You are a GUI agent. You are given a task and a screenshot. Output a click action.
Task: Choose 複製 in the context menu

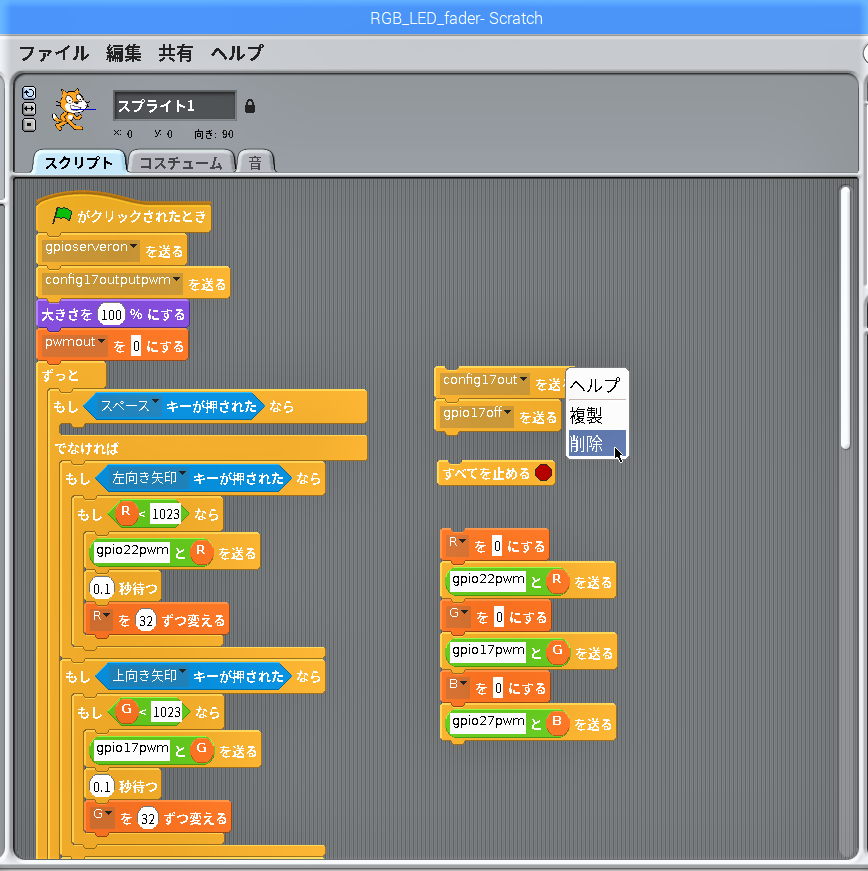point(596,415)
